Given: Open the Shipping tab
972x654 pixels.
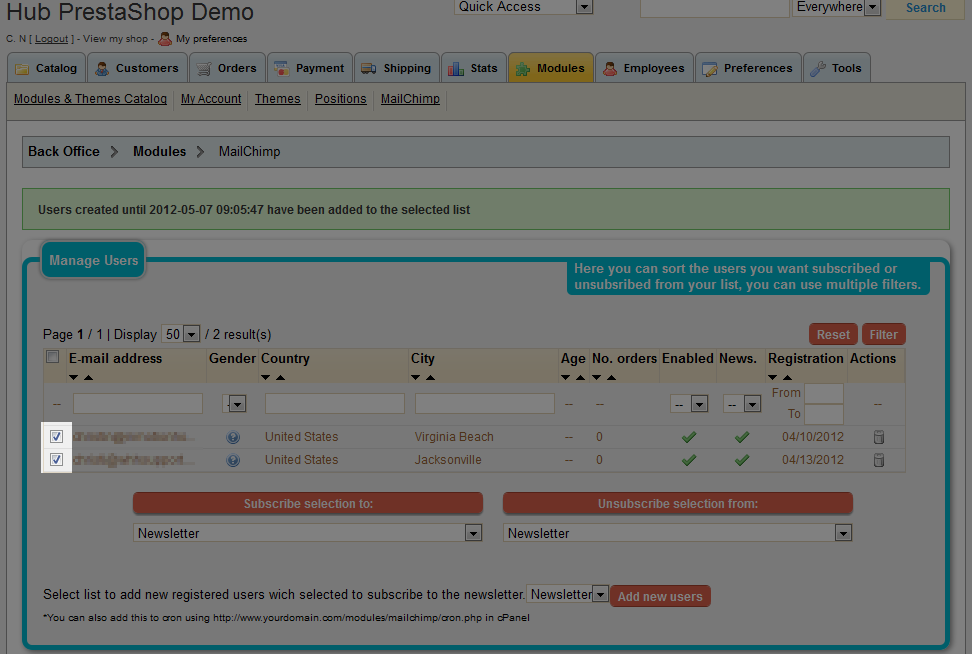Looking at the screenshot, I should click(397, 68).
